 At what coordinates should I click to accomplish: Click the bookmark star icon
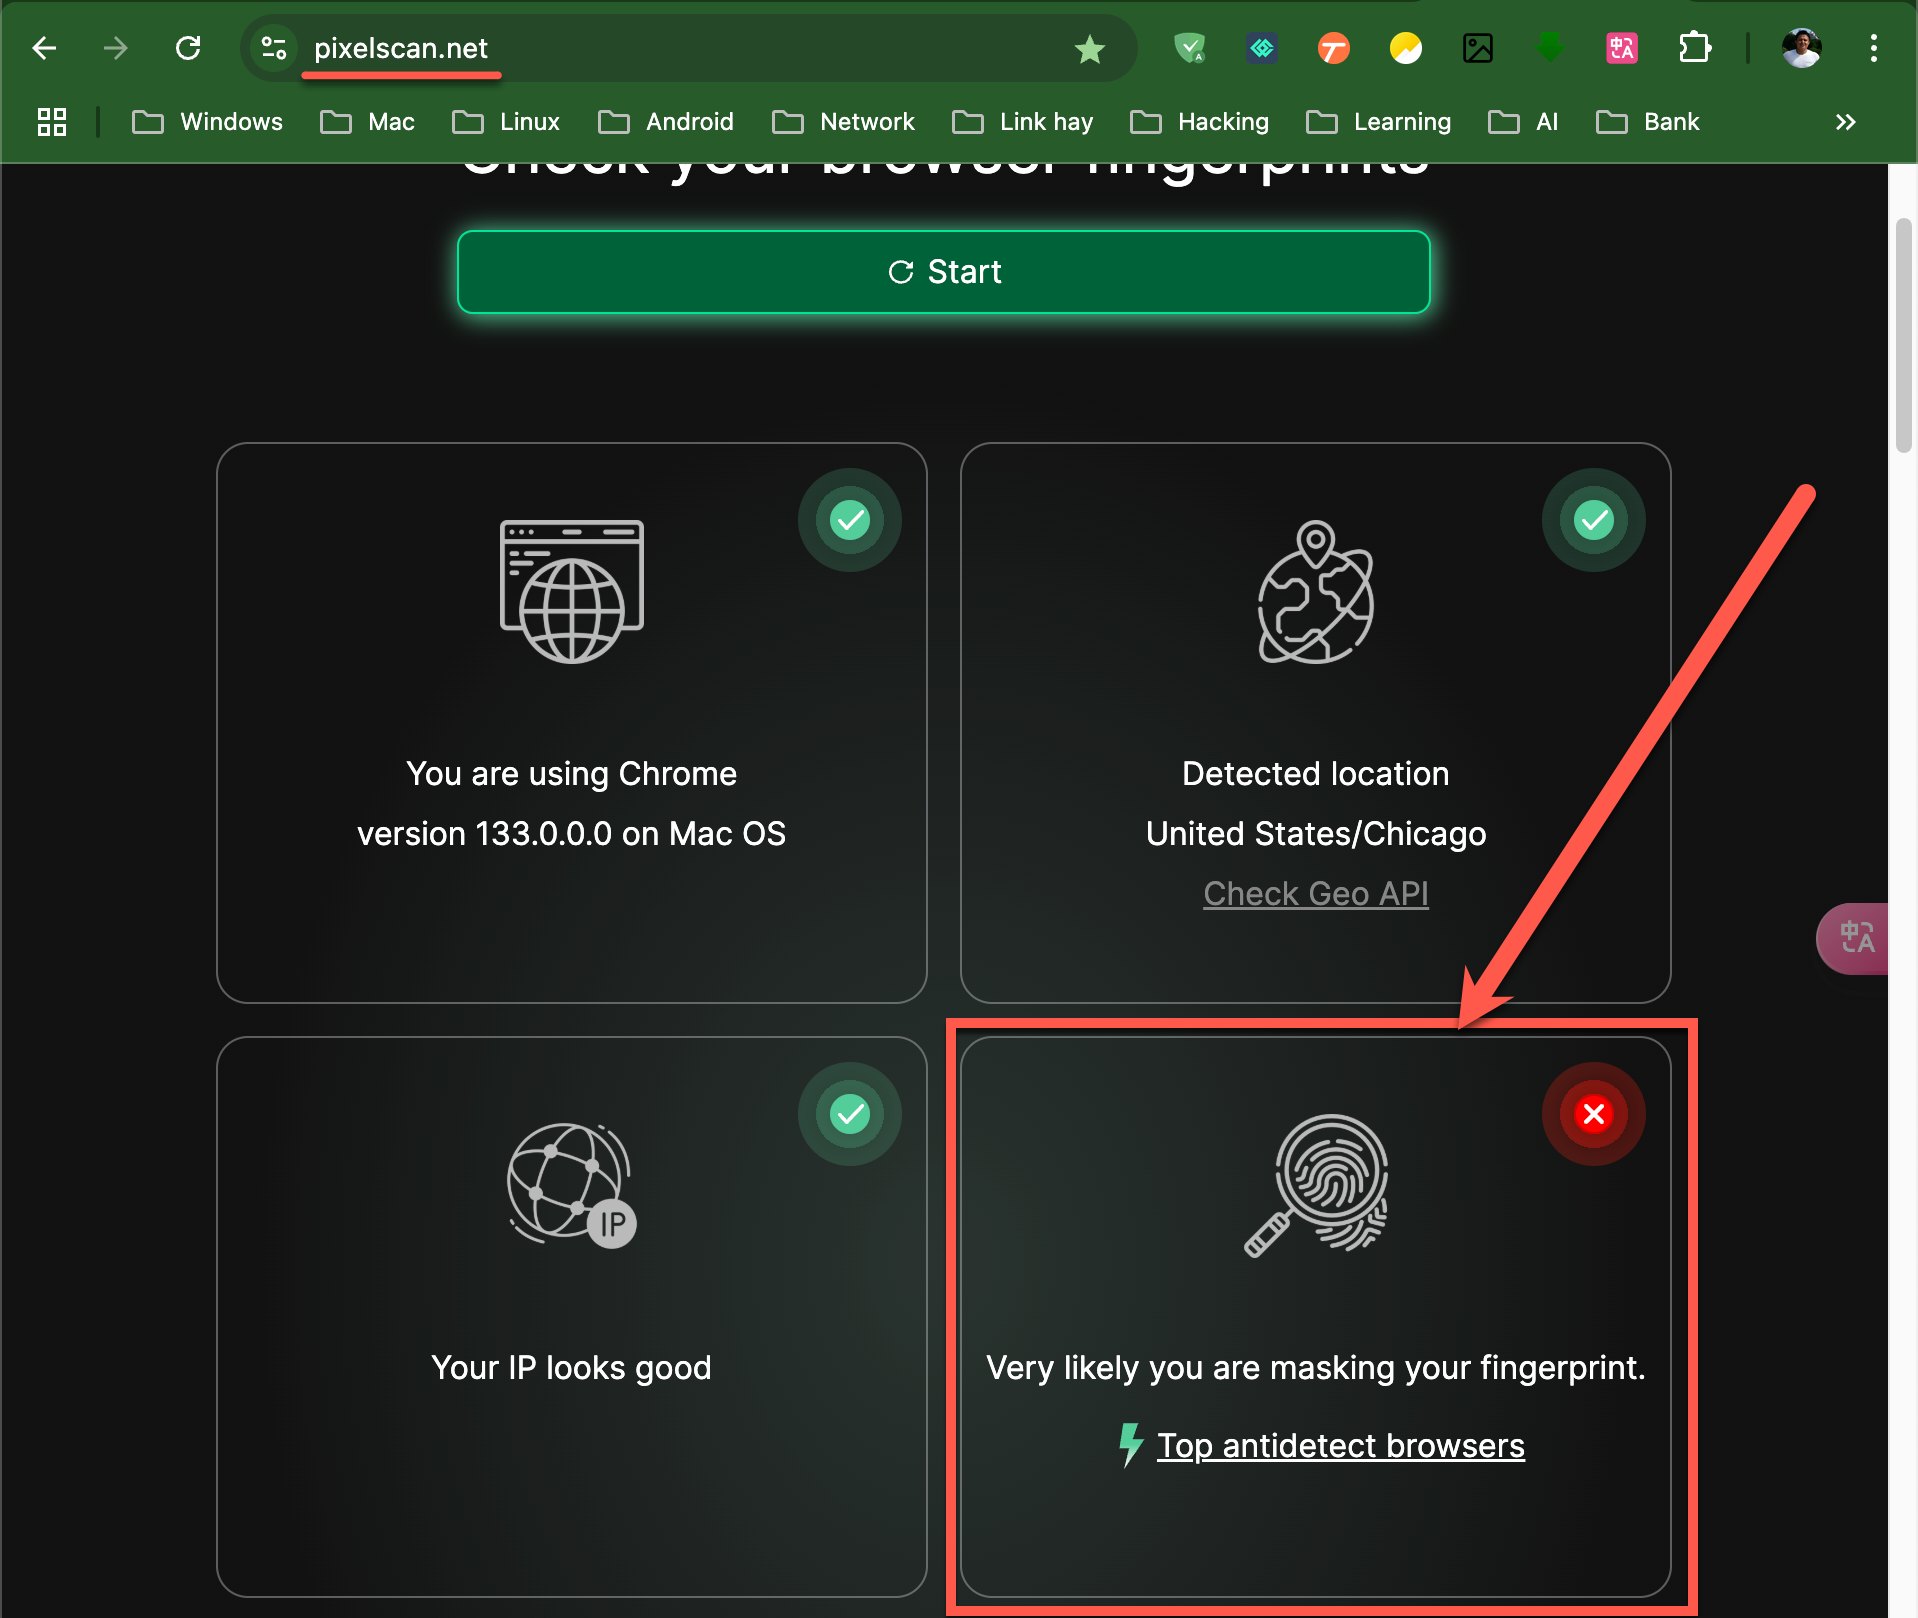[x=1089, y=48]
